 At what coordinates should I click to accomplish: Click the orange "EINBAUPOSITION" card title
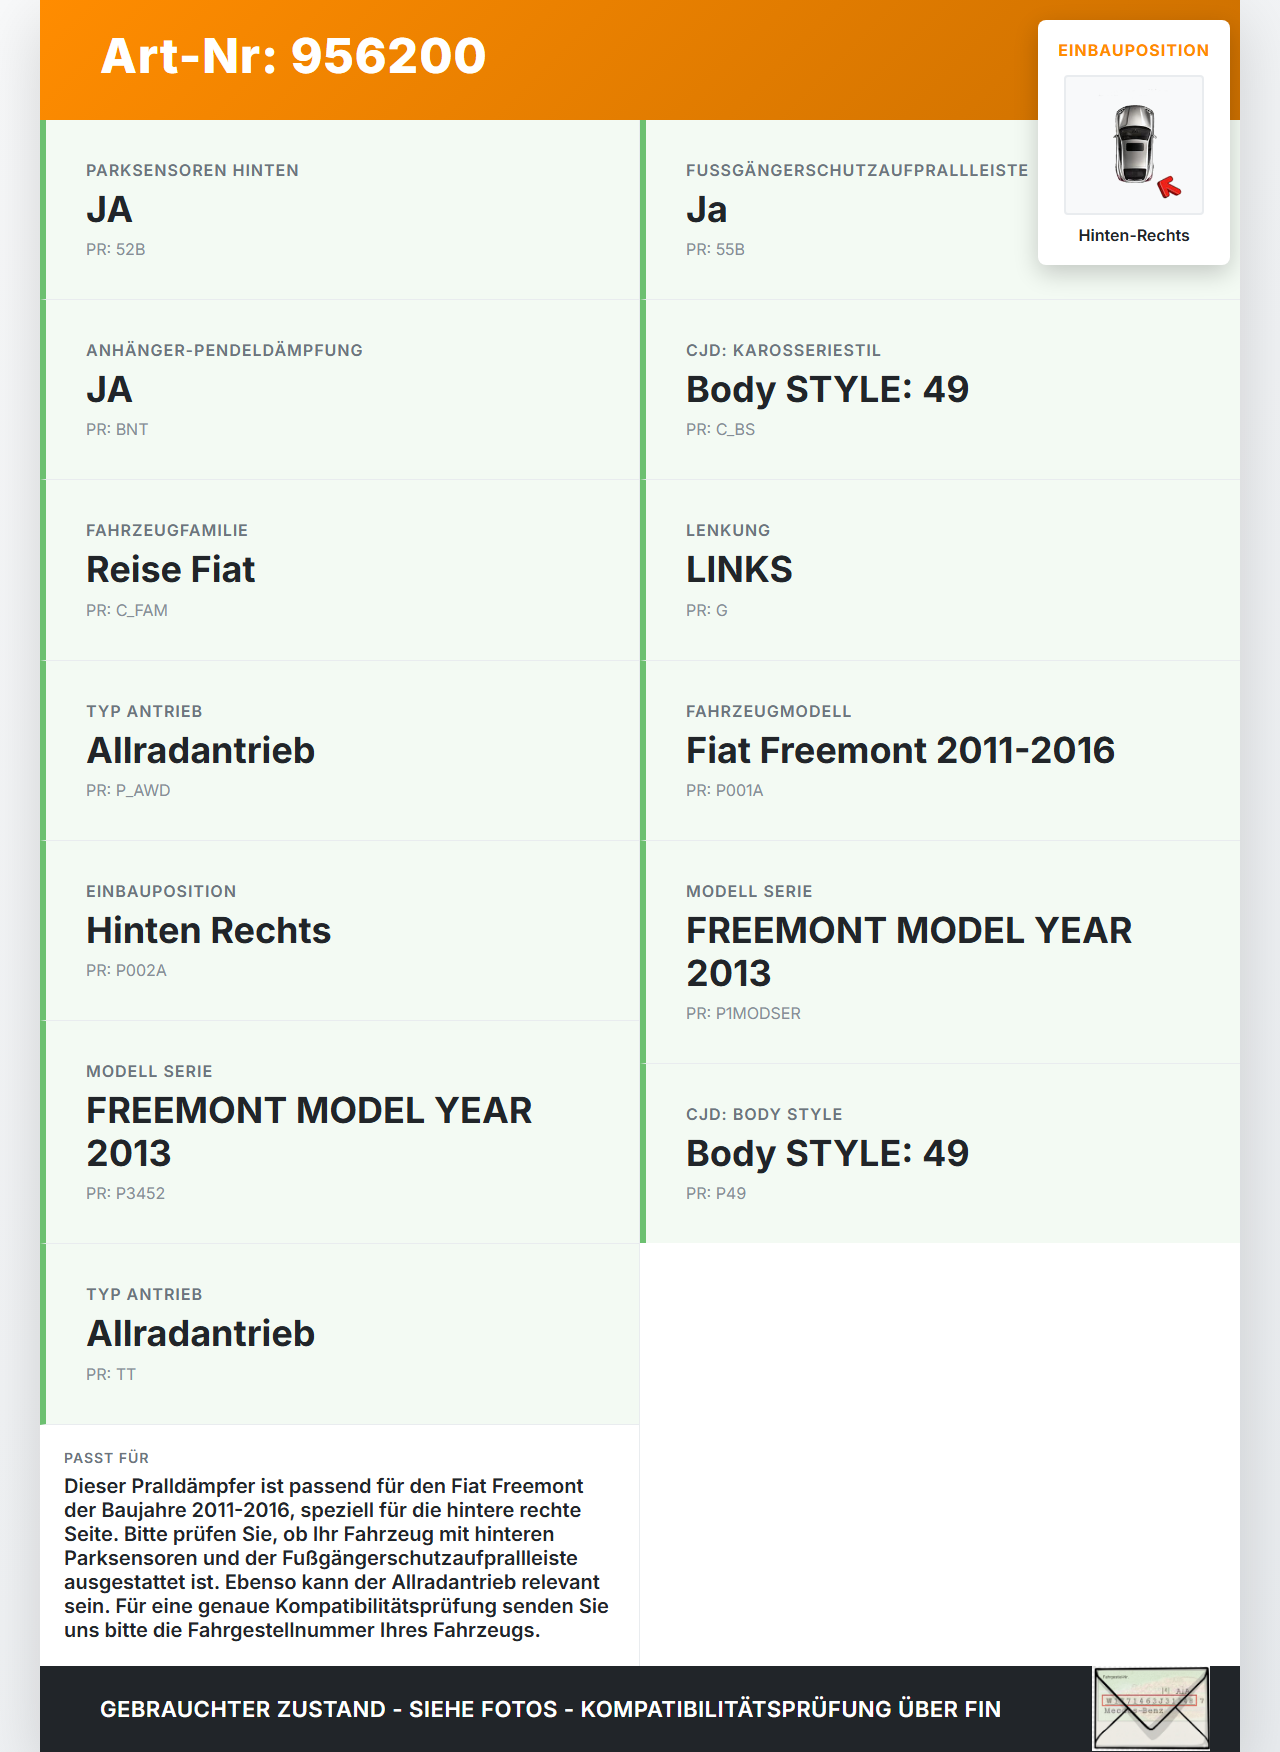(1133, 51)
